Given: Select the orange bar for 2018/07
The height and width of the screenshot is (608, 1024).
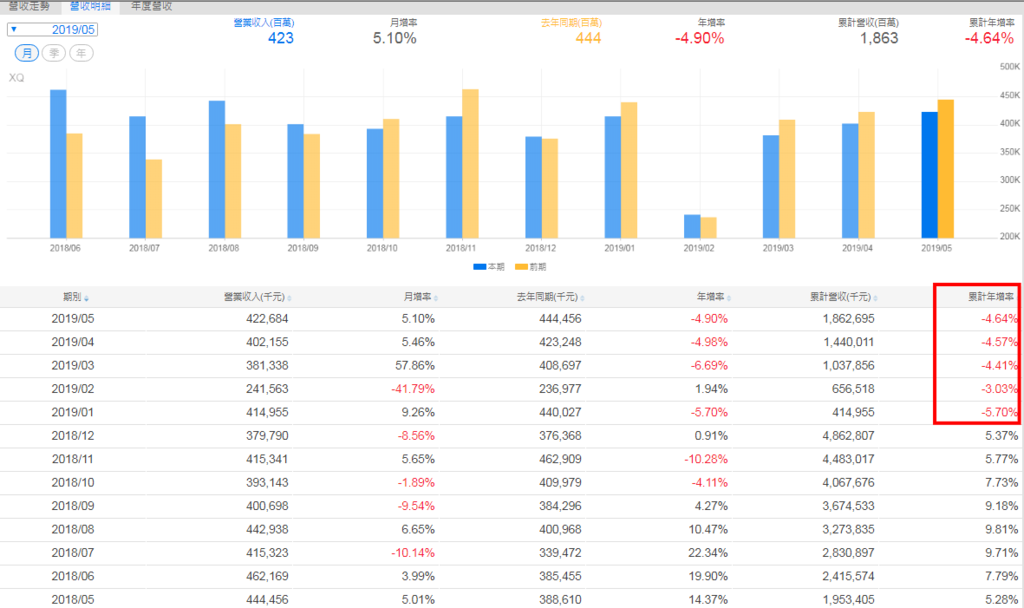Looking at the screenshot, I should click(153, 199).
